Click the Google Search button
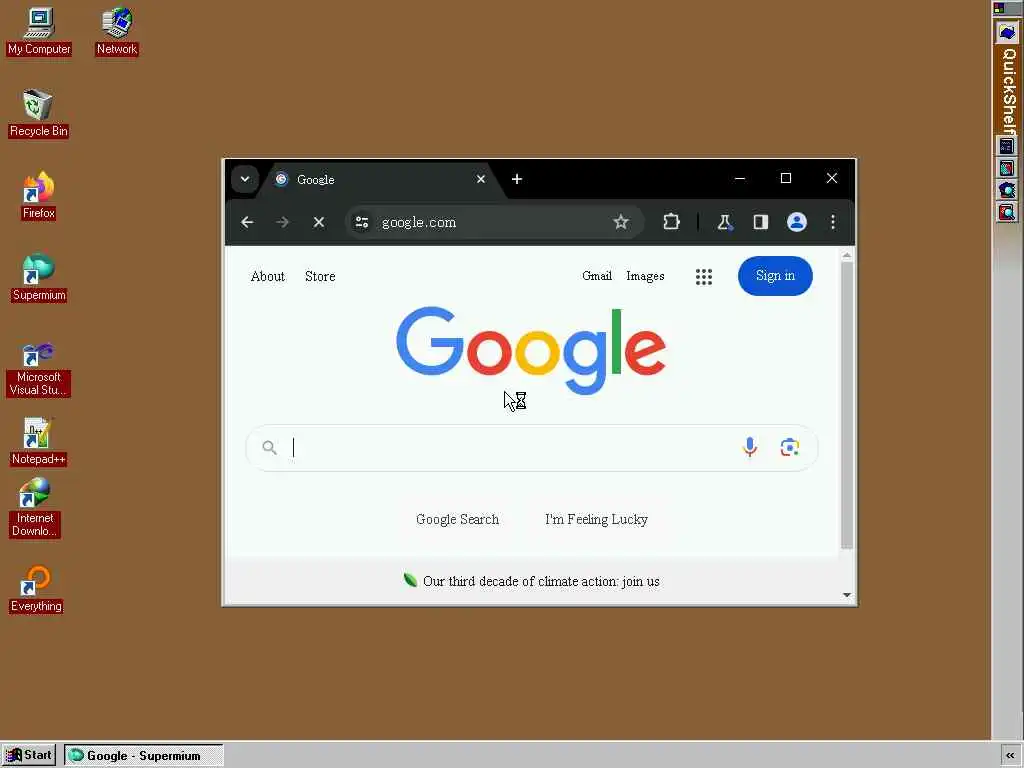The height and width of the screenshot is (768, 1024). [x=457, y=519]
